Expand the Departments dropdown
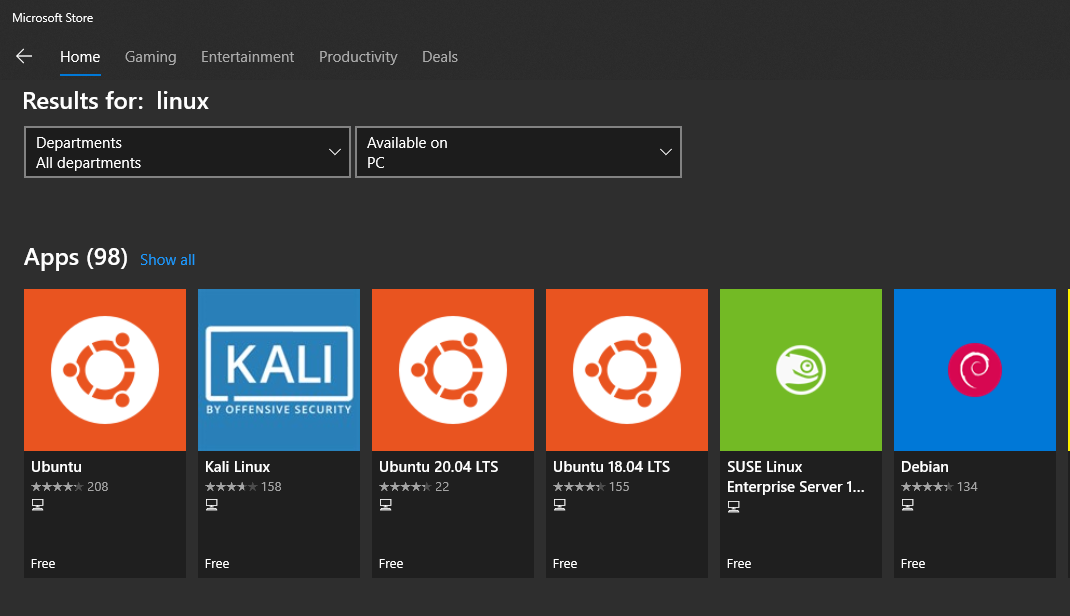This screenshot has width=1070, height=616. pyautogui.click(x=187, y=152)
